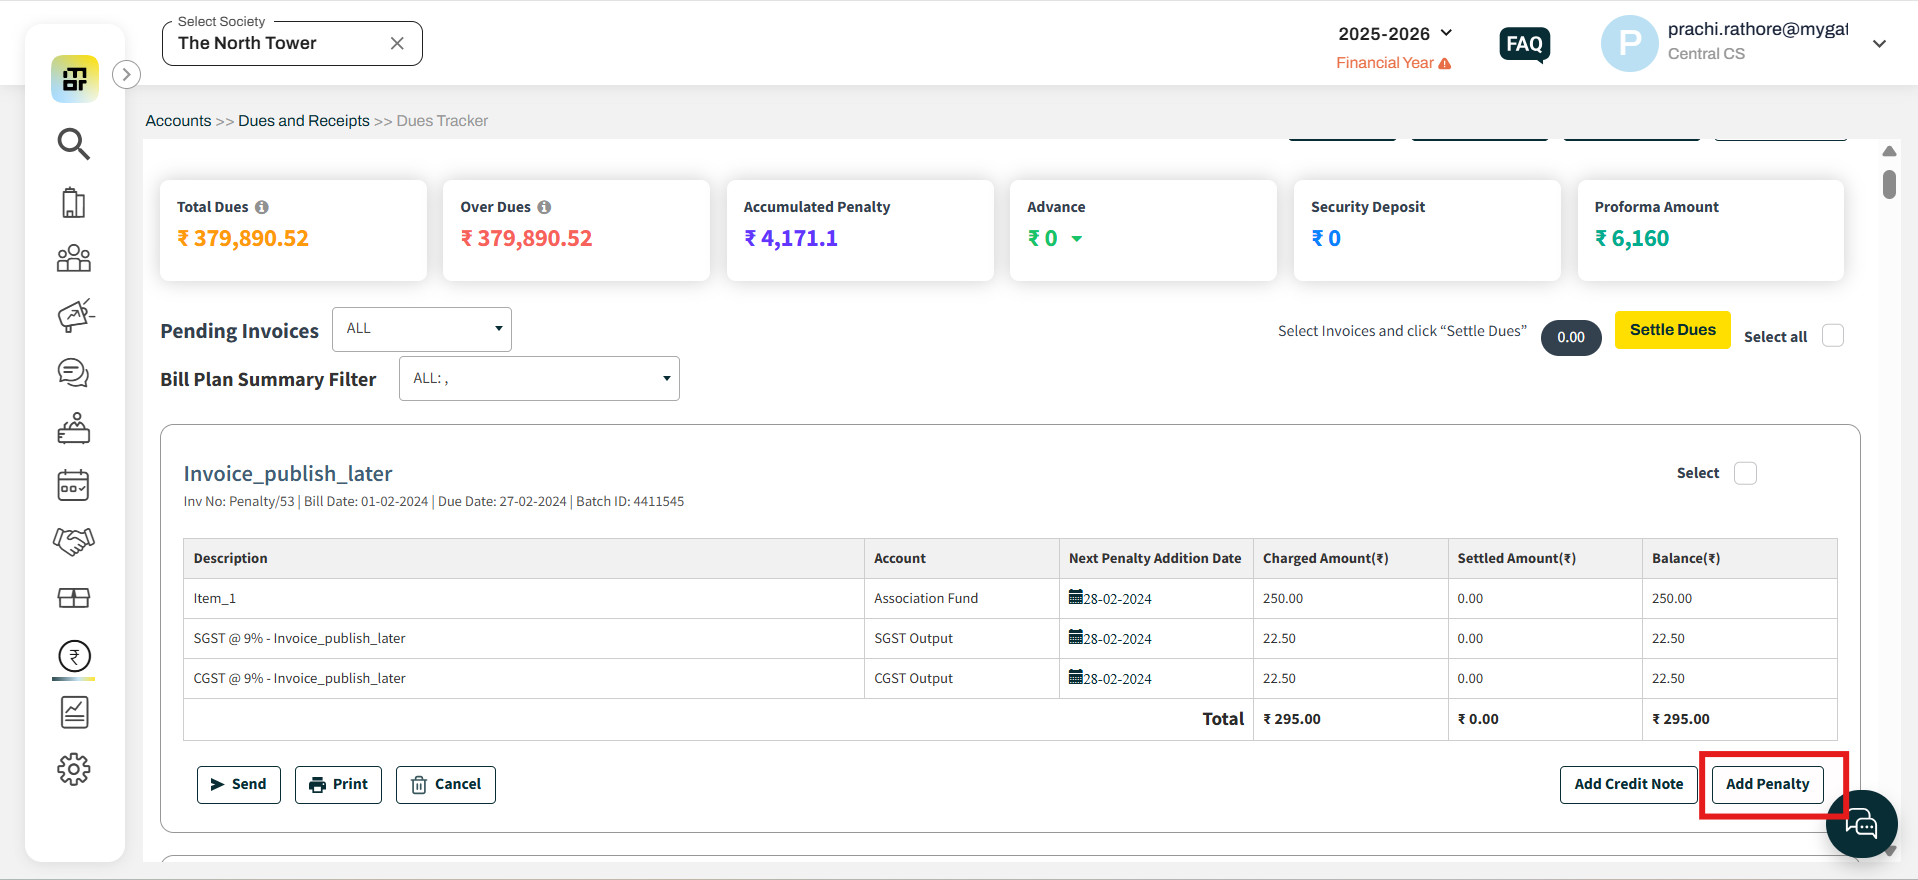Go to Dues and Receipts breadcrumb
The image size is (1918, 880).
304,121
